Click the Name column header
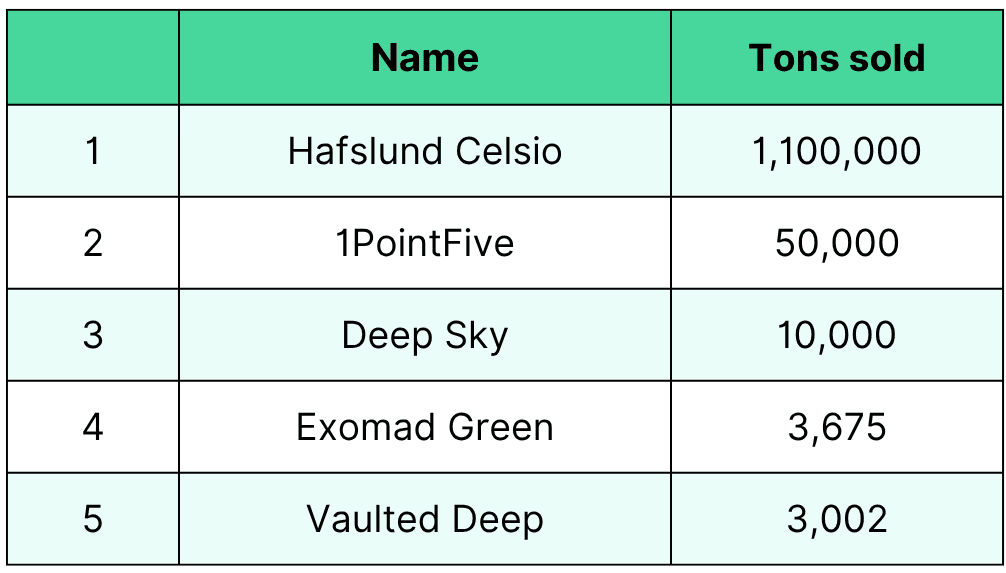 [425, 58]
